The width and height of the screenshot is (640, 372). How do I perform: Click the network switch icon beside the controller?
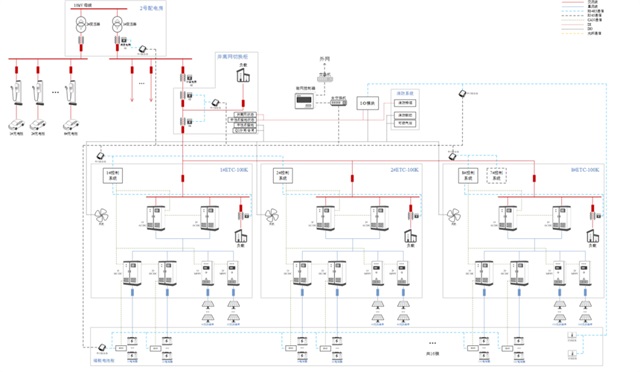click(339, 102)
